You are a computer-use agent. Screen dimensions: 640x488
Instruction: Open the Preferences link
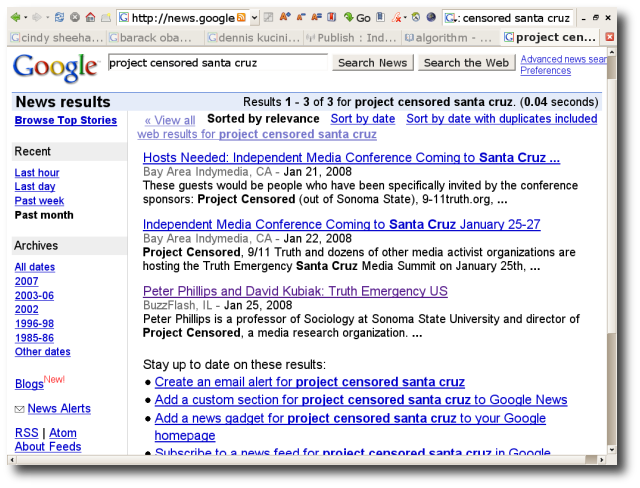[545, 71]
